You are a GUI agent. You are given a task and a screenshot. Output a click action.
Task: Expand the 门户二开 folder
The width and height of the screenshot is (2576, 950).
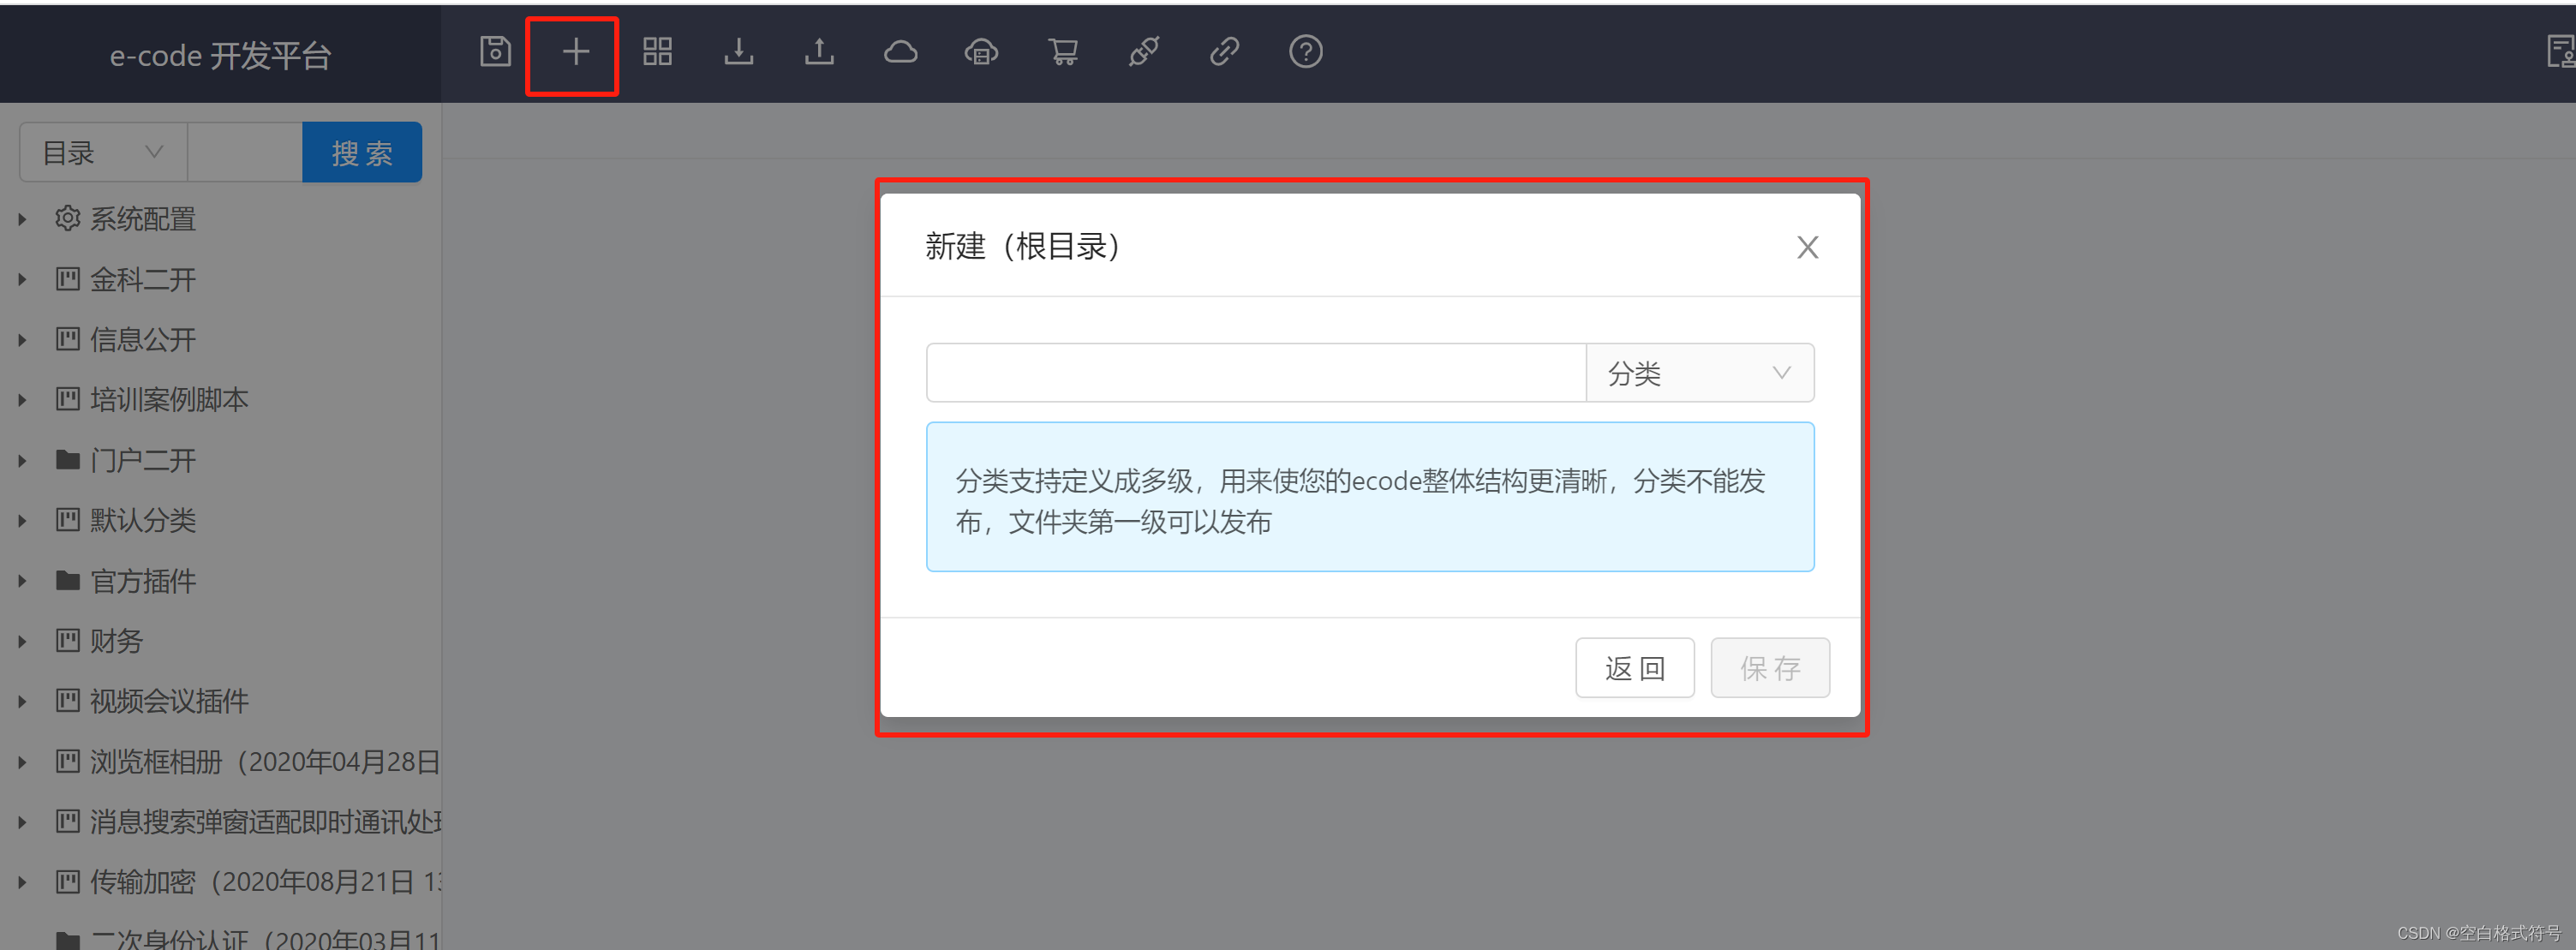click(x=23, y=460)
